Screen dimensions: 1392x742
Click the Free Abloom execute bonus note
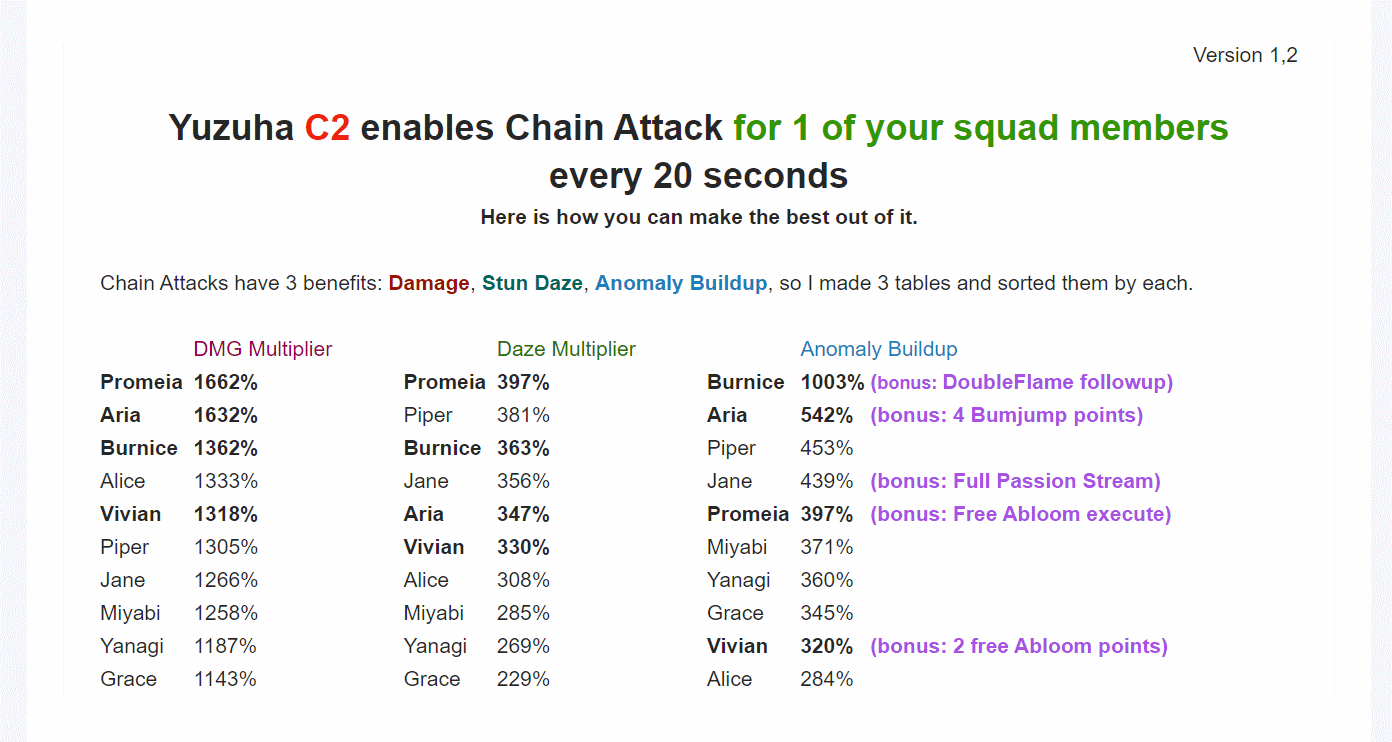tap(1020, 514)
